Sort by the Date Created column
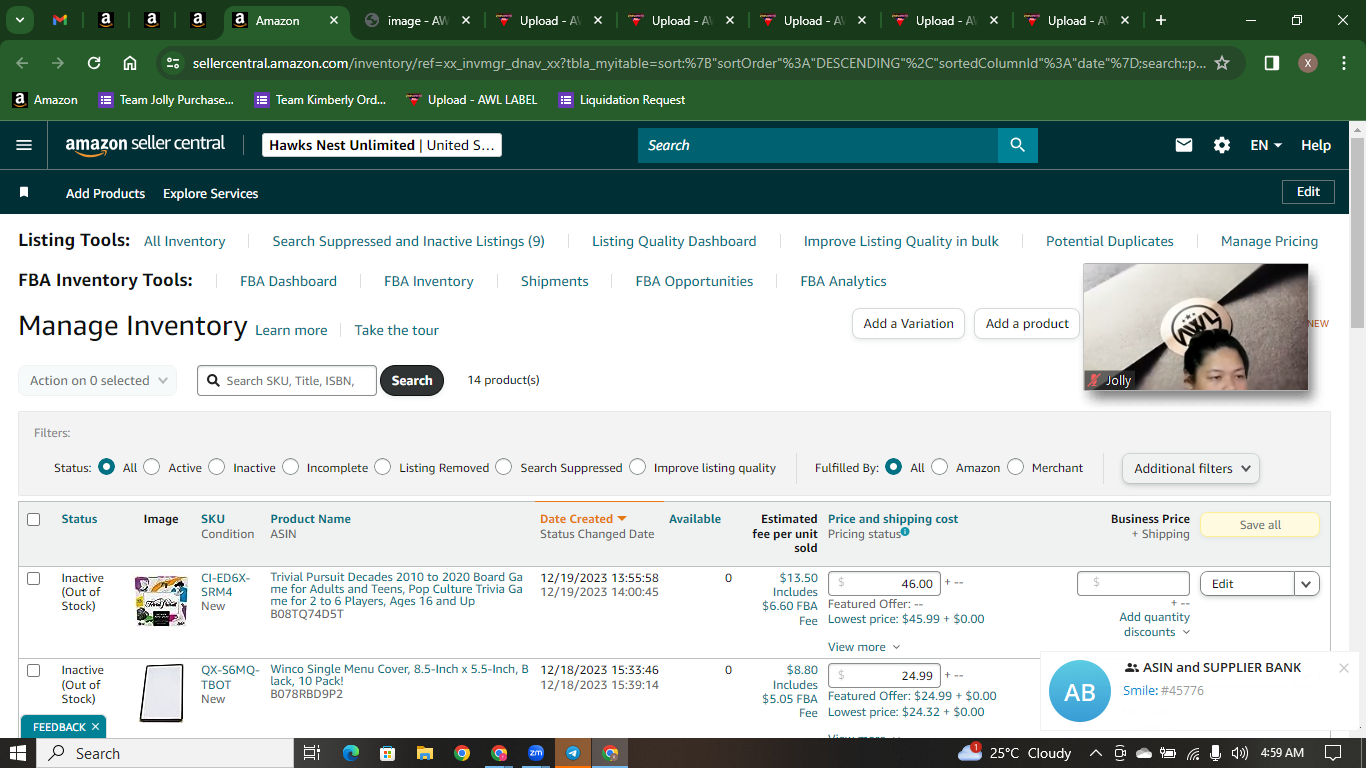Viewport: 1366px width, 768px height. coord(583,519)
